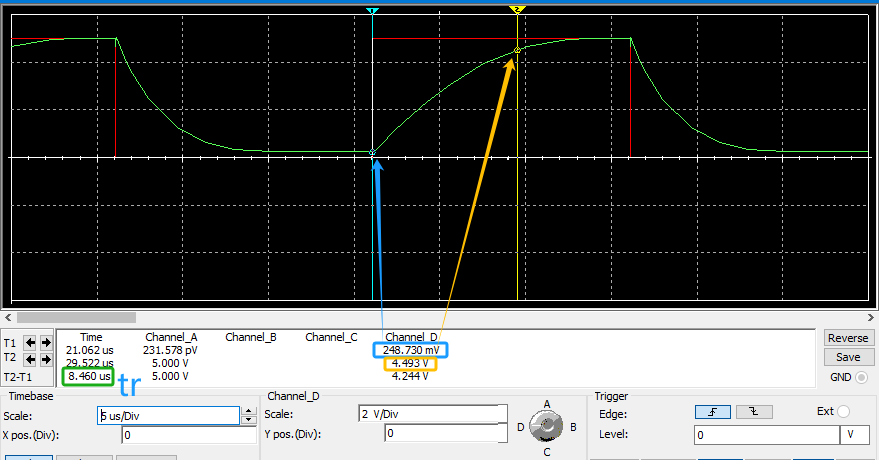Click the Channel_D column header
The image size is (879, 460).
coord(411,337)
